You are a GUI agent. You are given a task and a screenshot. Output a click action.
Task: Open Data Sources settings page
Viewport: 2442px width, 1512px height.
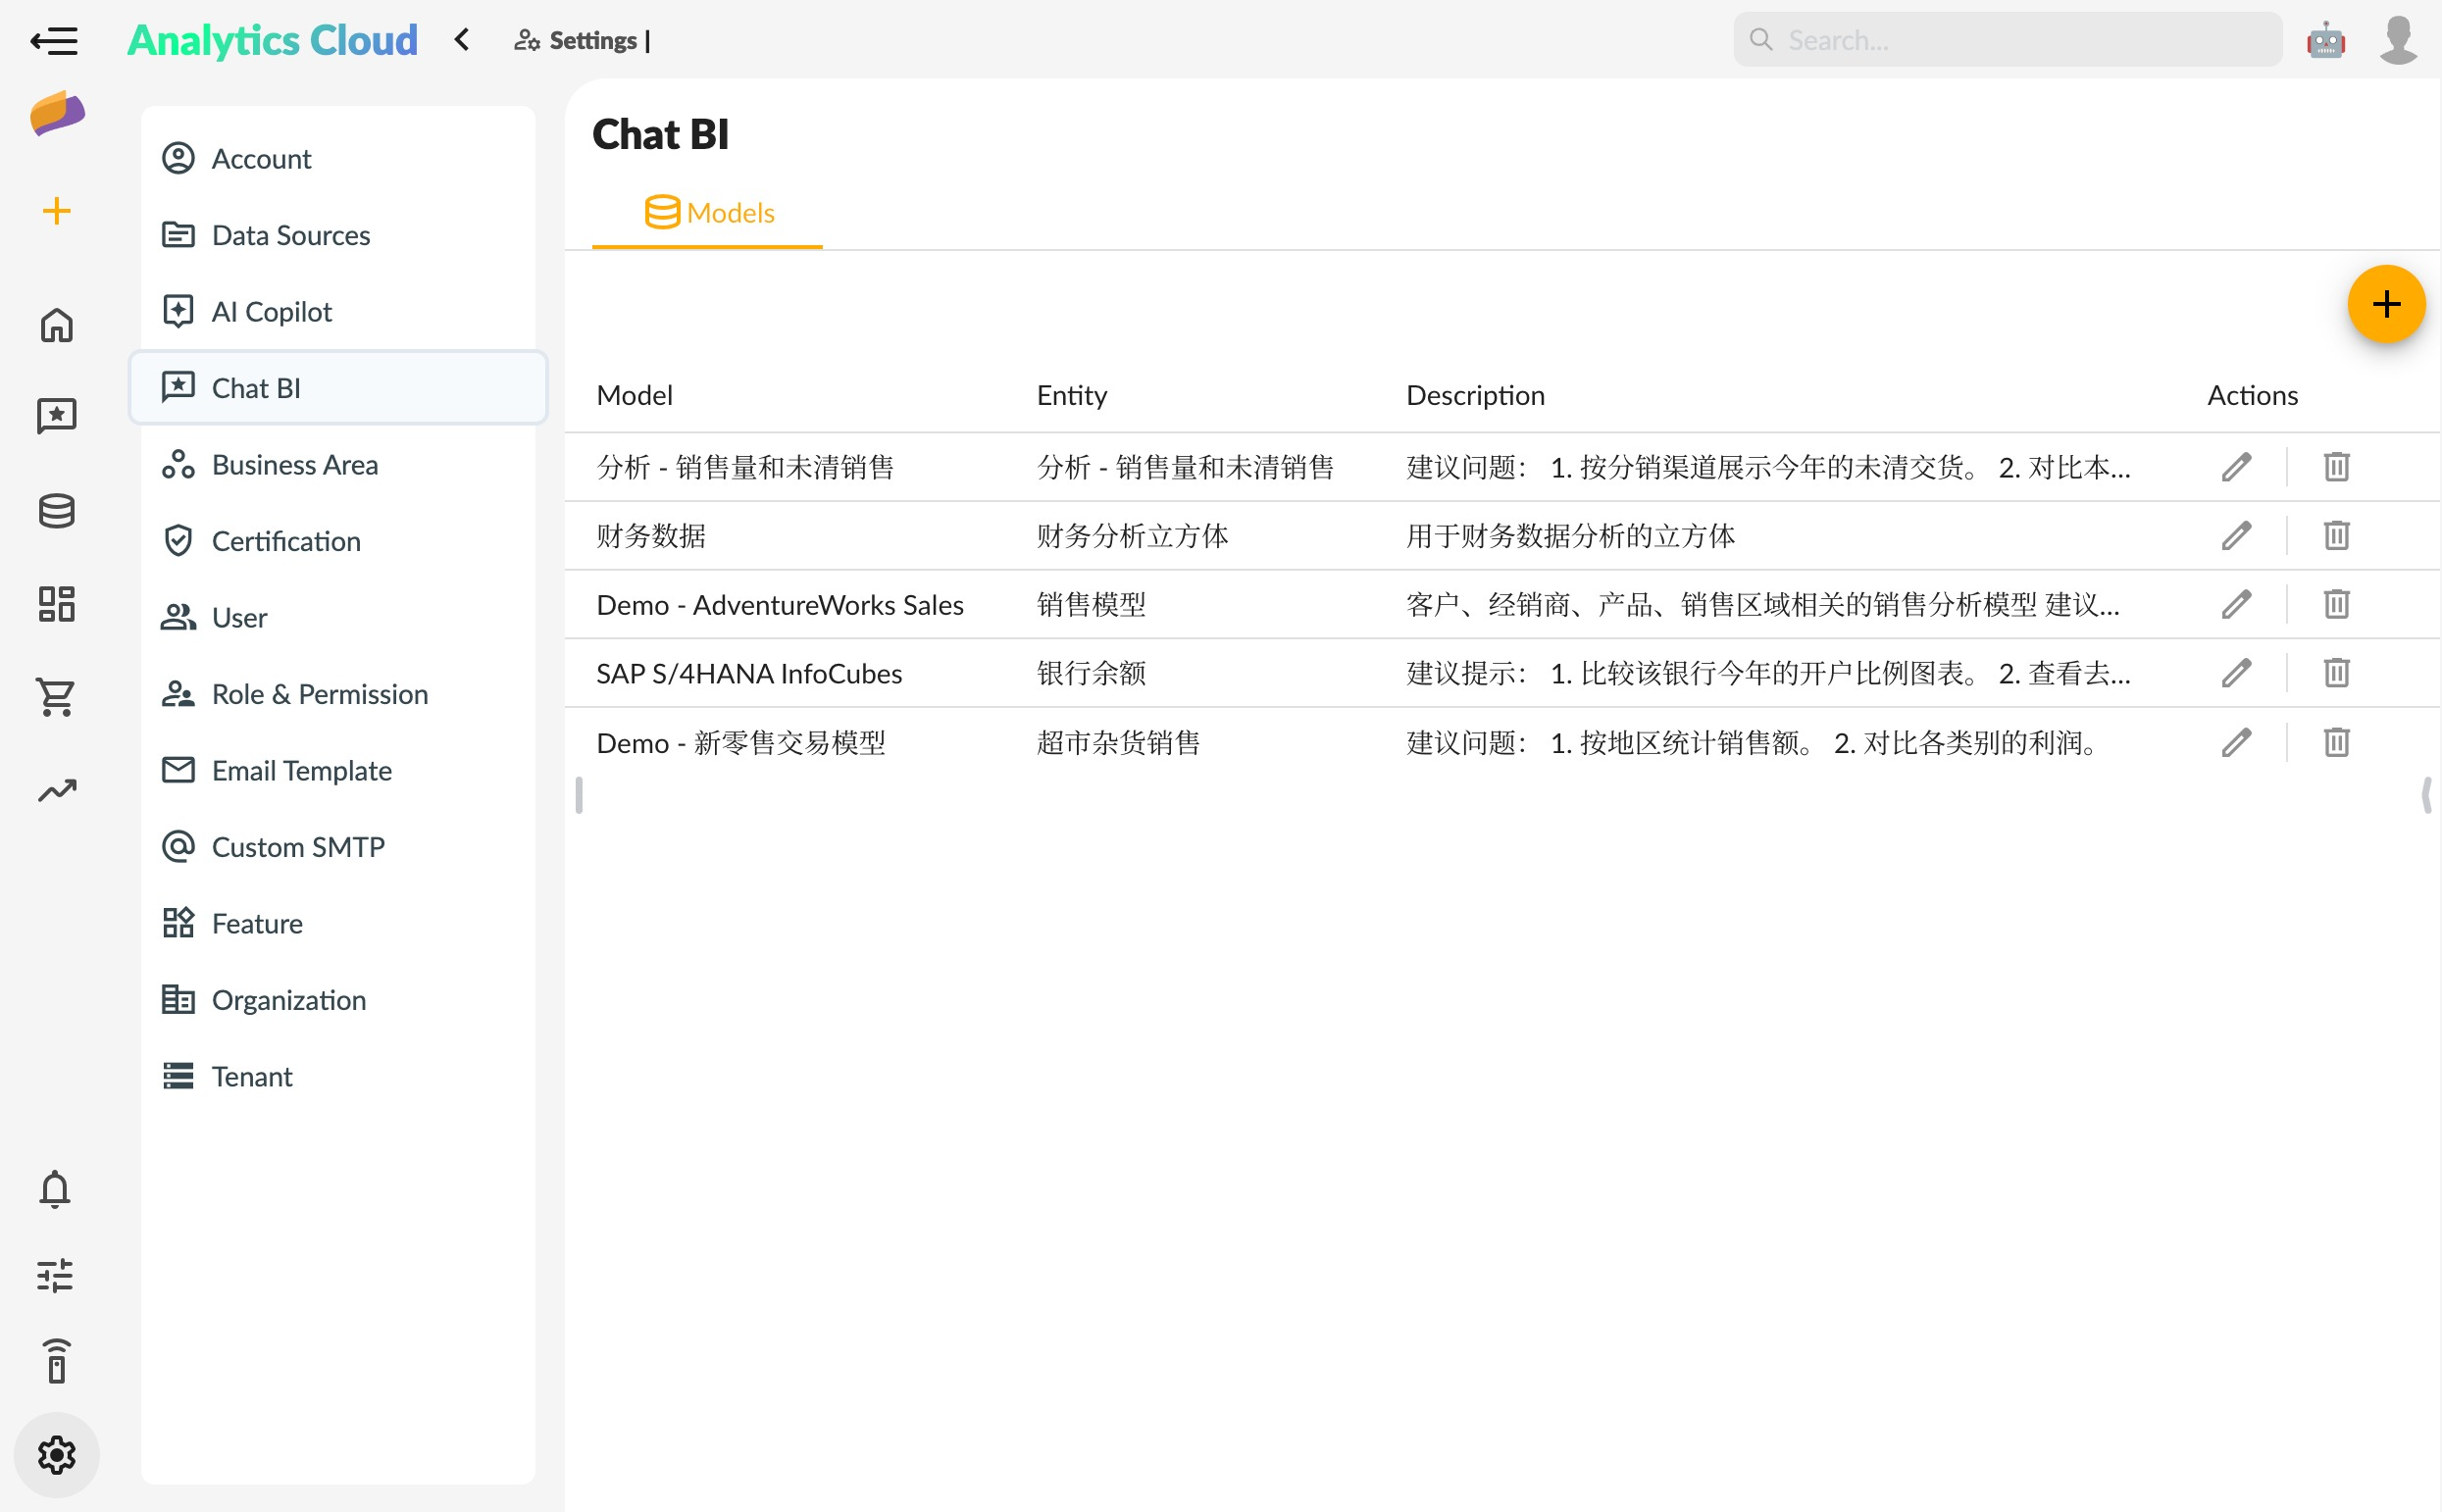click(290, 235)
